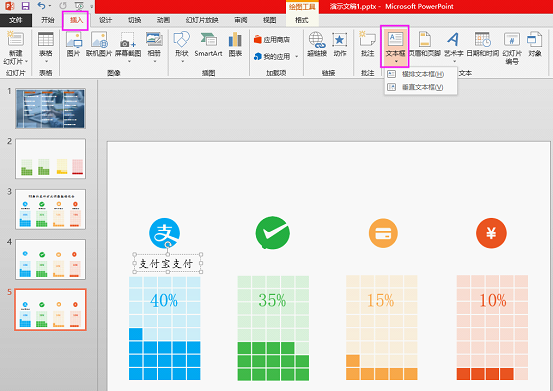
Task: Switch to the Transitions tab
Action: pos(134,20)
